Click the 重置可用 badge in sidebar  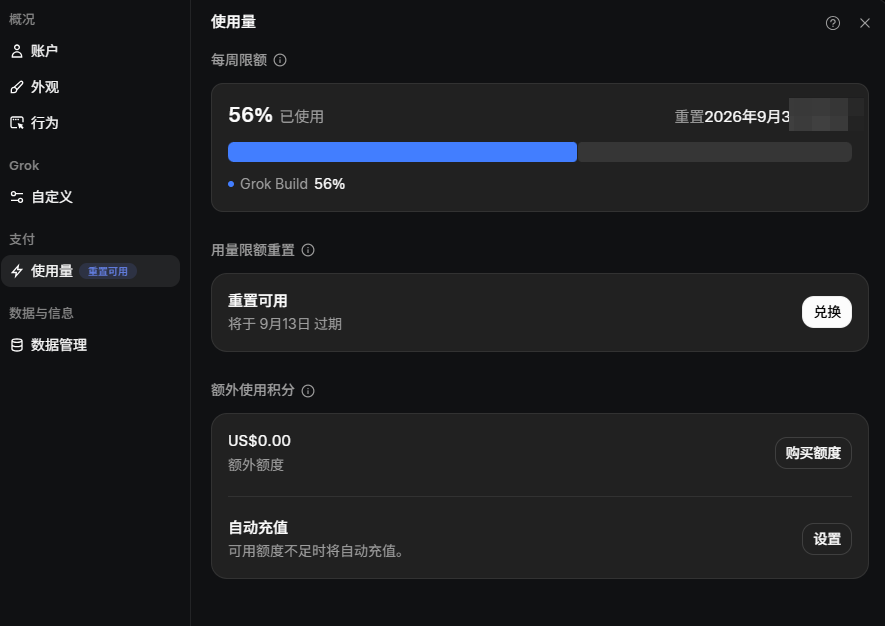coord(108,272)
